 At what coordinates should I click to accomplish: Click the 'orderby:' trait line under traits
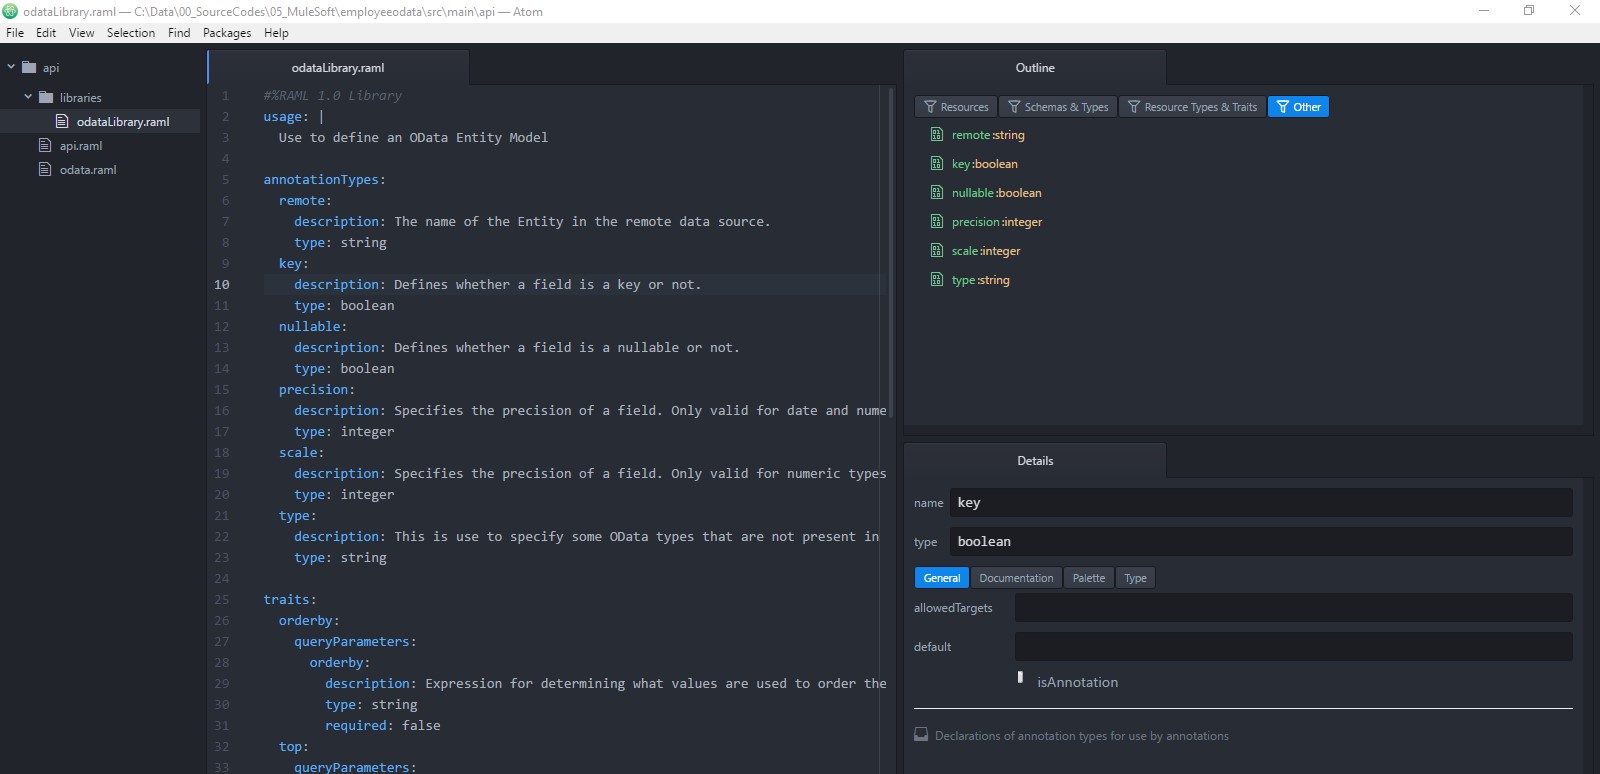[x=309, y=621]
